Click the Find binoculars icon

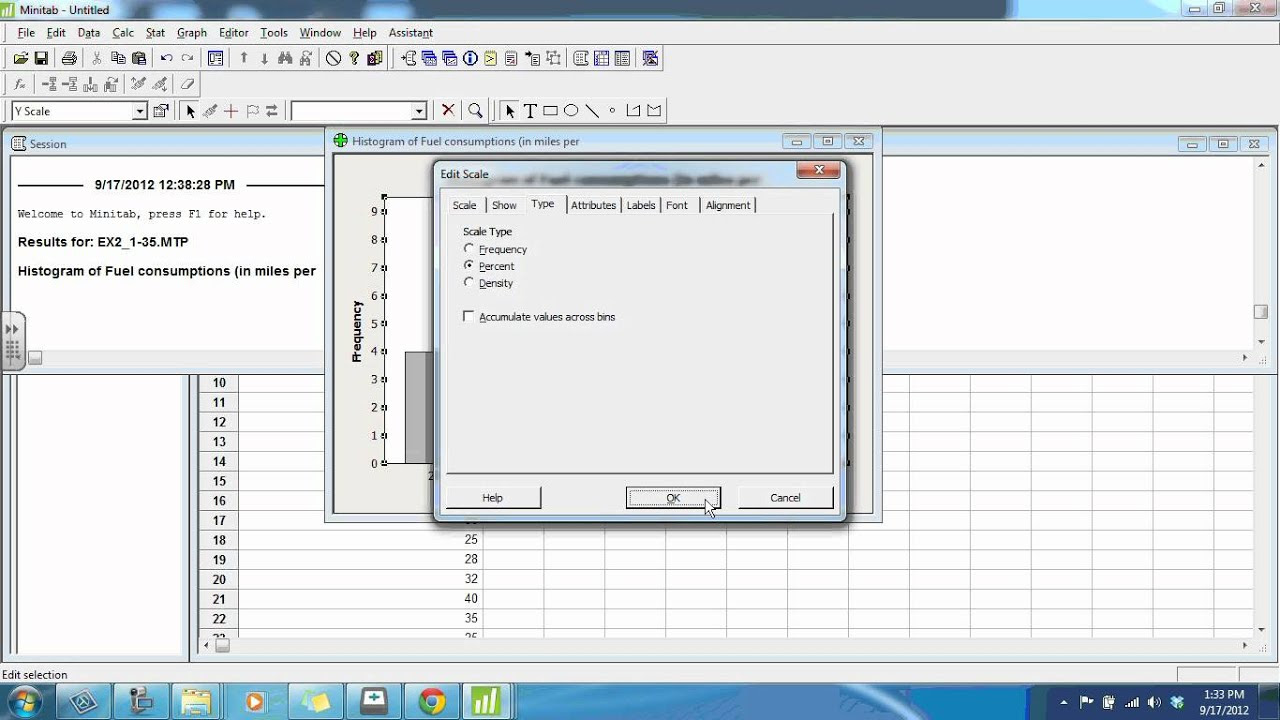(285, 59)
